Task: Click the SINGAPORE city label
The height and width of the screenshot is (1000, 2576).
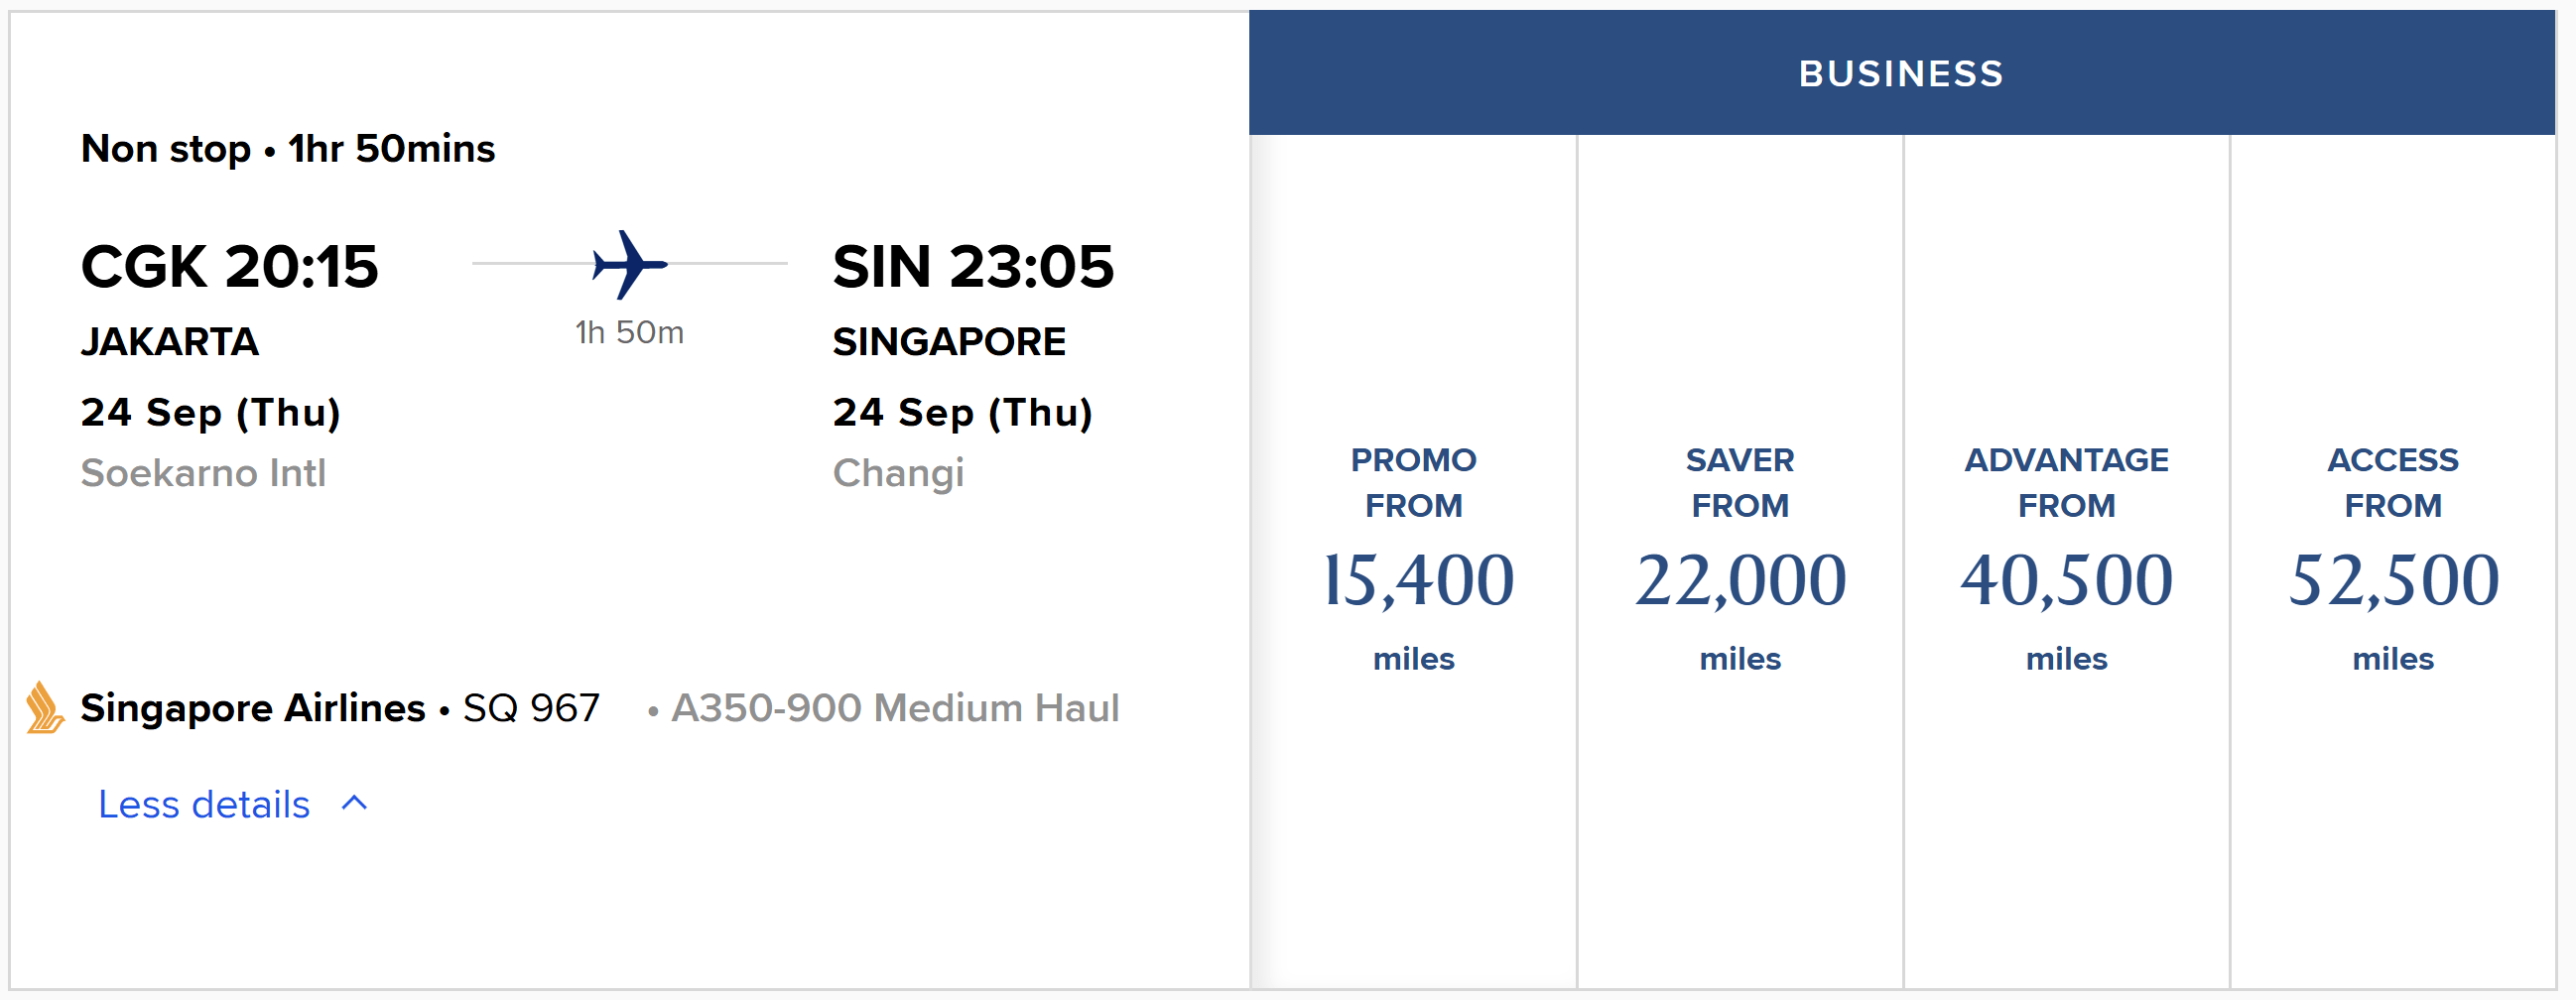Action: tap(949, 342)
